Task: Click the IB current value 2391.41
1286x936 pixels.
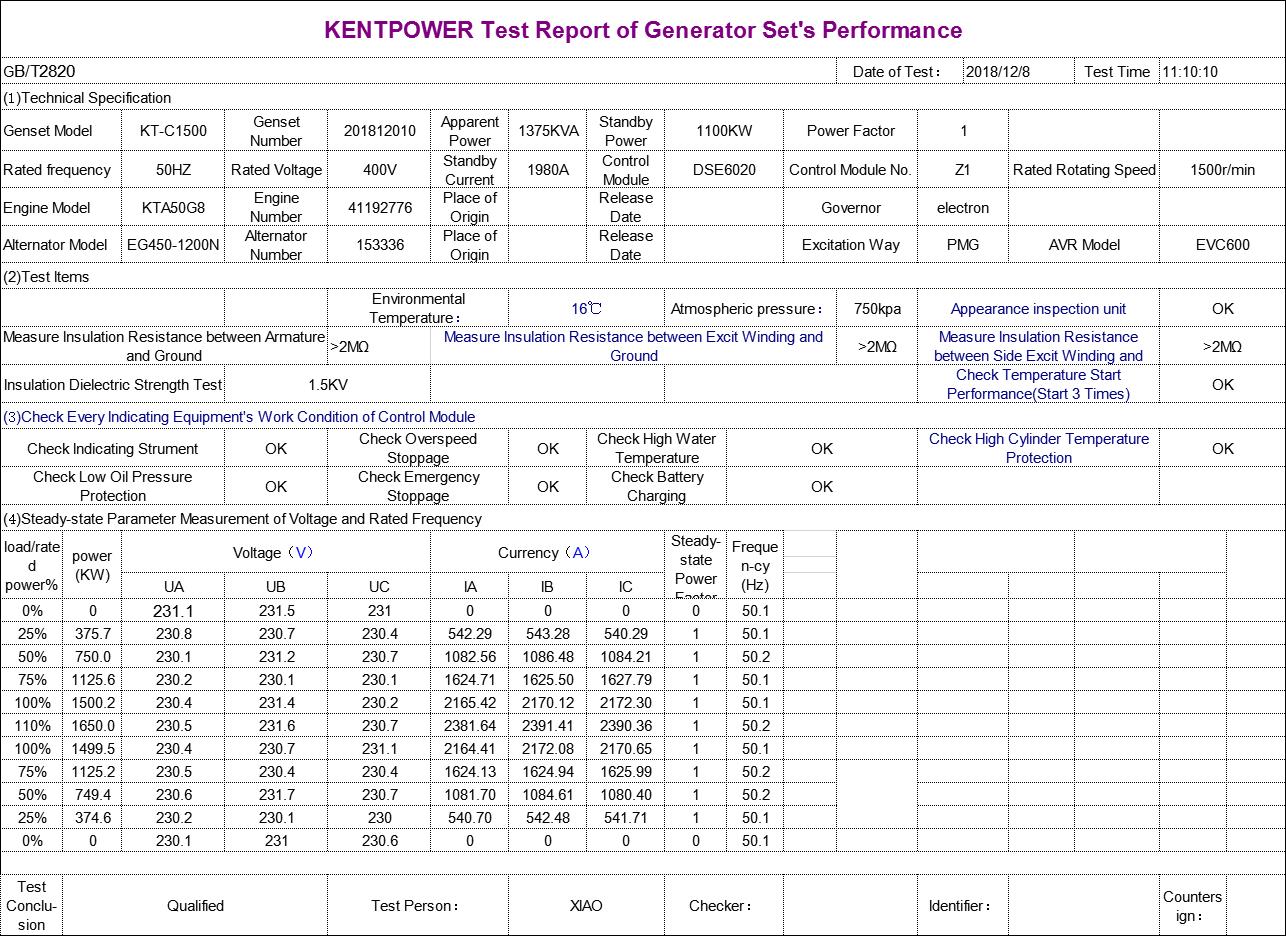Action: pyautogui.click(x=548, y=726)
